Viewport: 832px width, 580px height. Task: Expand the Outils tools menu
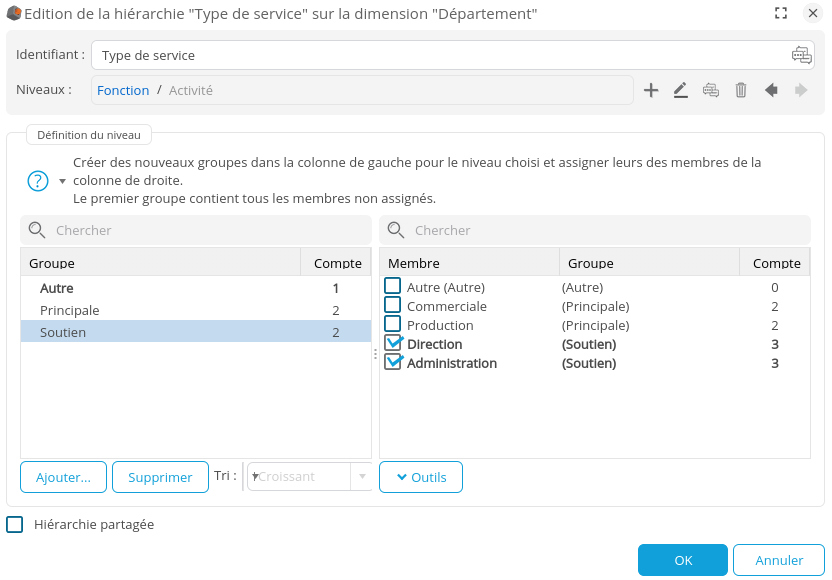pos(421,477)
